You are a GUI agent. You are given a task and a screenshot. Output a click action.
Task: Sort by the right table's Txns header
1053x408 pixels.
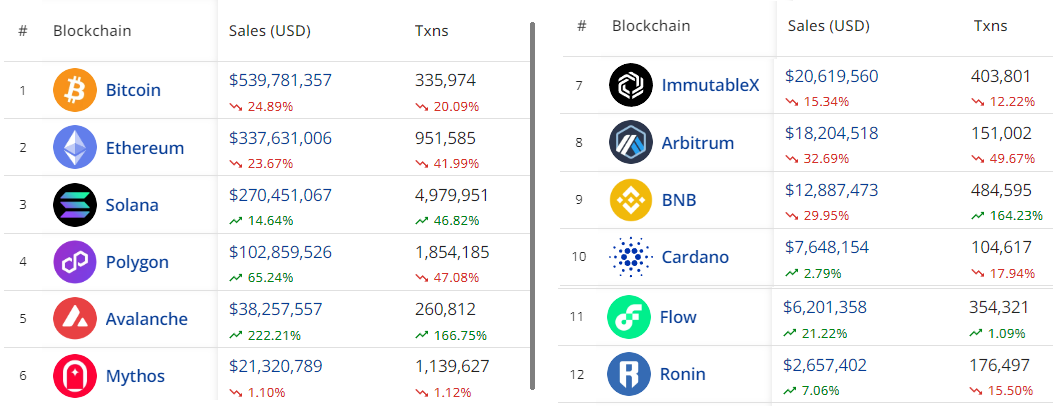(991, 26)
